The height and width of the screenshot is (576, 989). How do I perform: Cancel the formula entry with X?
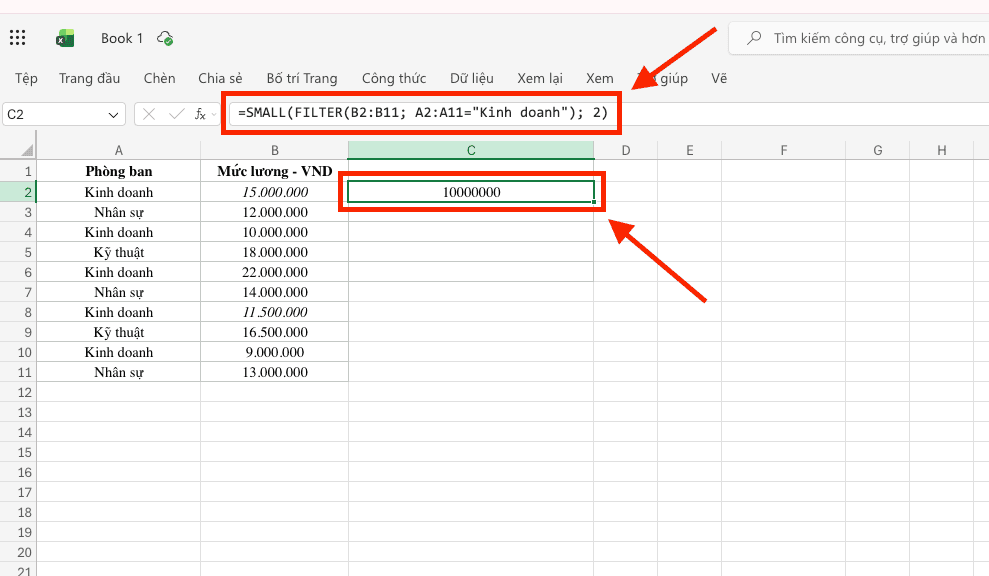point(149,114)
